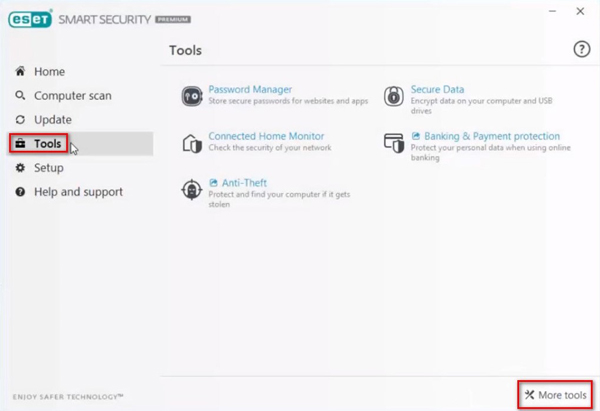Select Update in sidebar
Viewport: 600px width, 411px height.
click(53, 120)
